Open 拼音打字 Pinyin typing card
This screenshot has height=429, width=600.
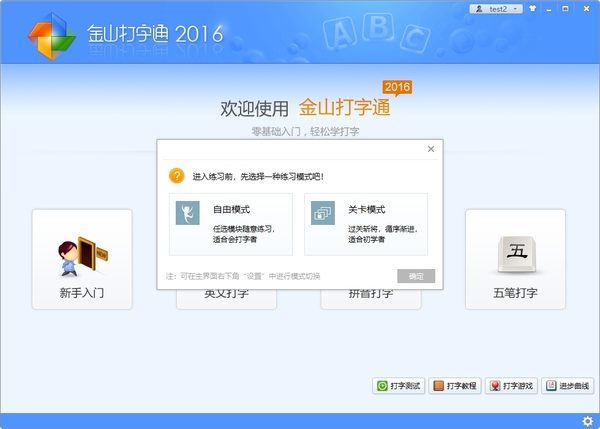click(x=371, y=298)
